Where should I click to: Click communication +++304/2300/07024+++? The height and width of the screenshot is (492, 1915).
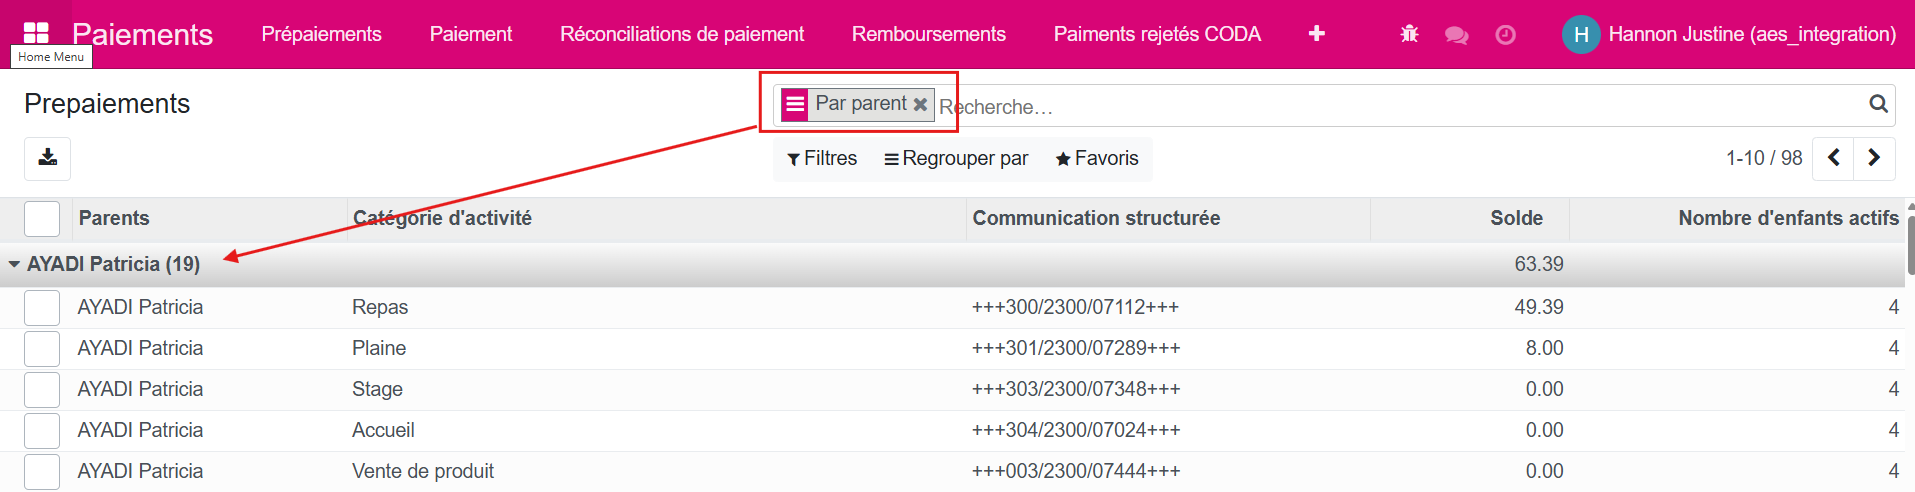tap(1076, 430)
